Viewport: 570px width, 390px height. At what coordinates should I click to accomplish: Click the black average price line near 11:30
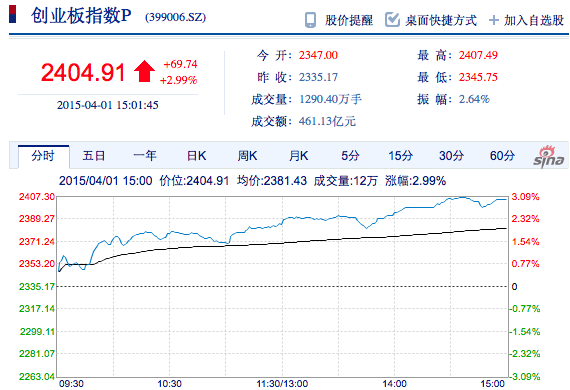pos(282,242)
